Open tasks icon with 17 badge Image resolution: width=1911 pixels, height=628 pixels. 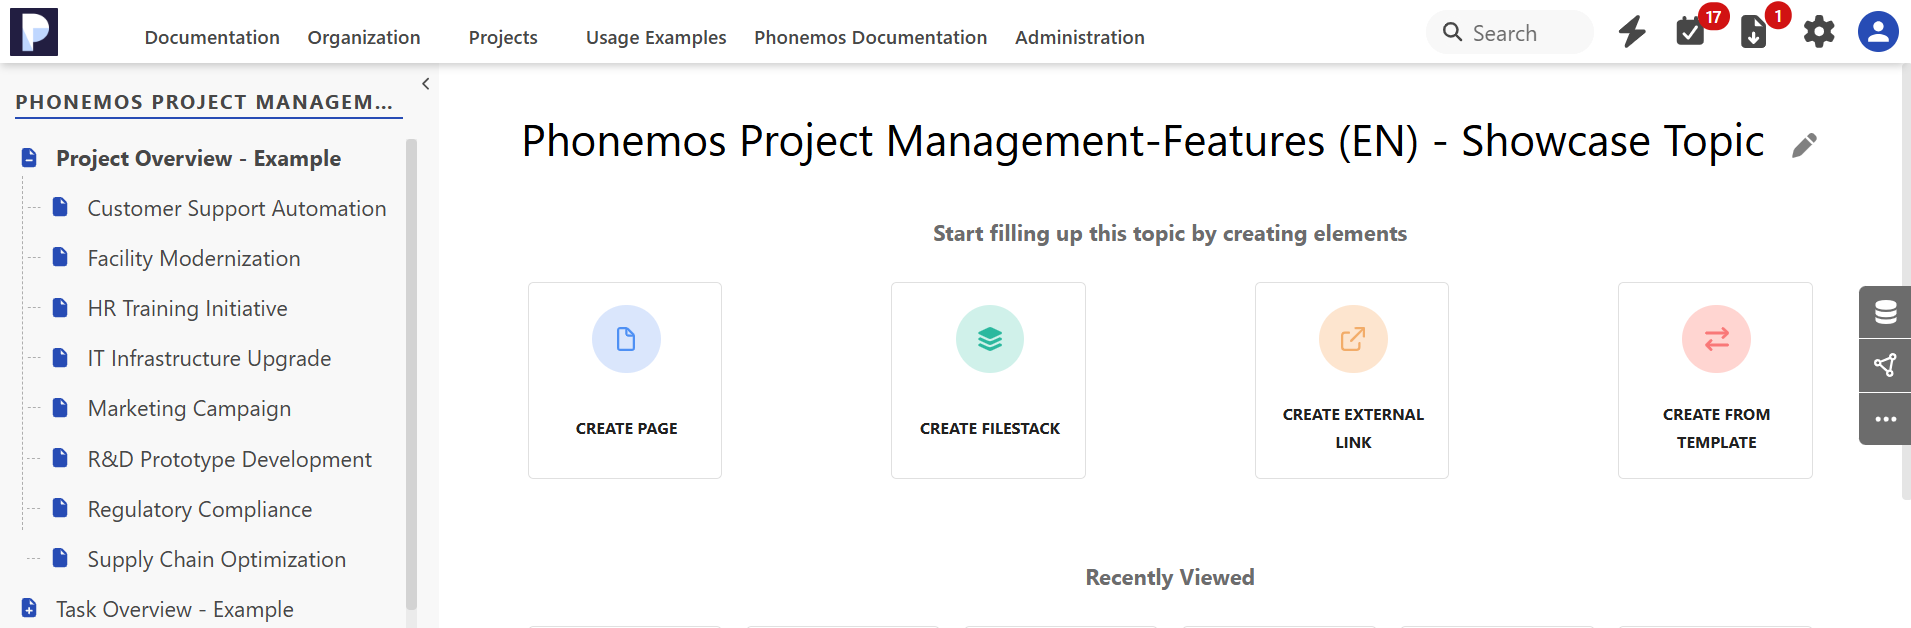(1691, 32)
